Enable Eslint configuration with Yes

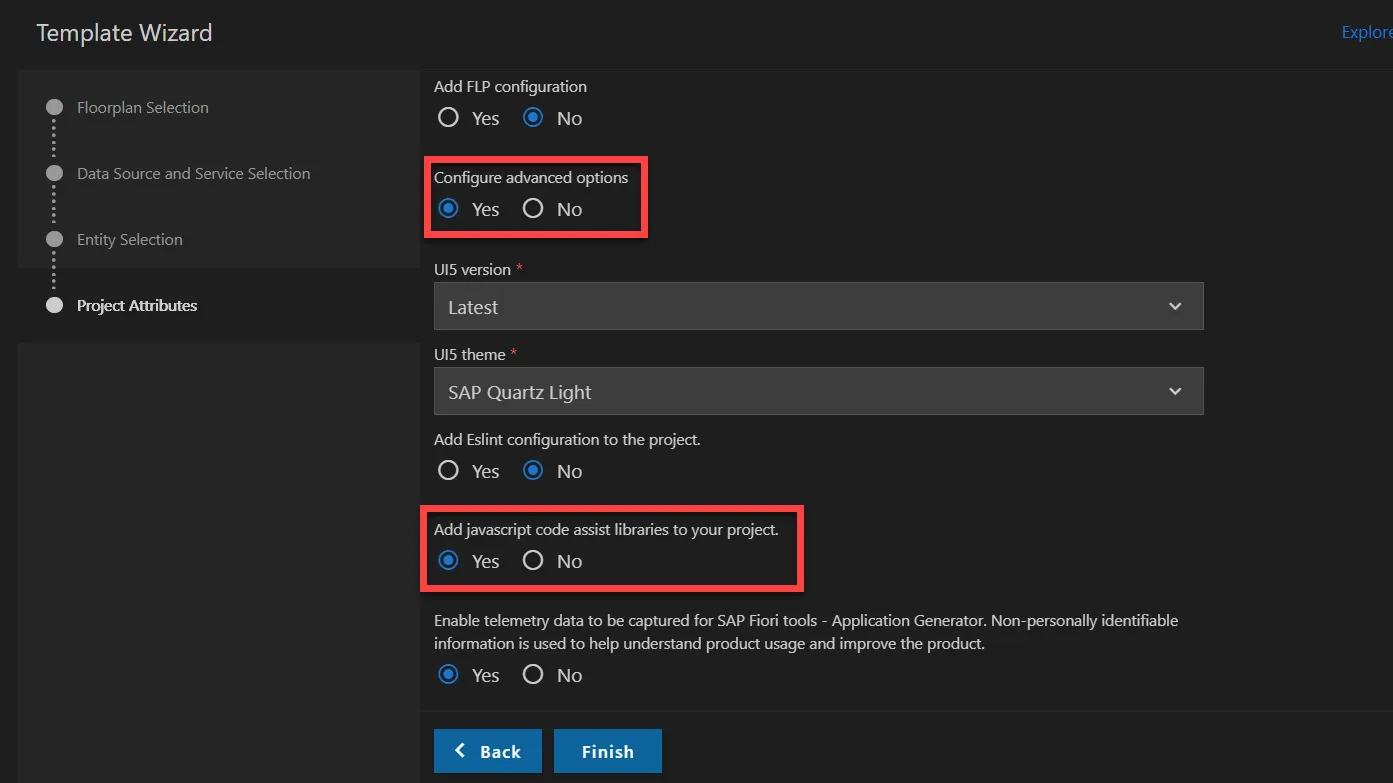(449, 471)
